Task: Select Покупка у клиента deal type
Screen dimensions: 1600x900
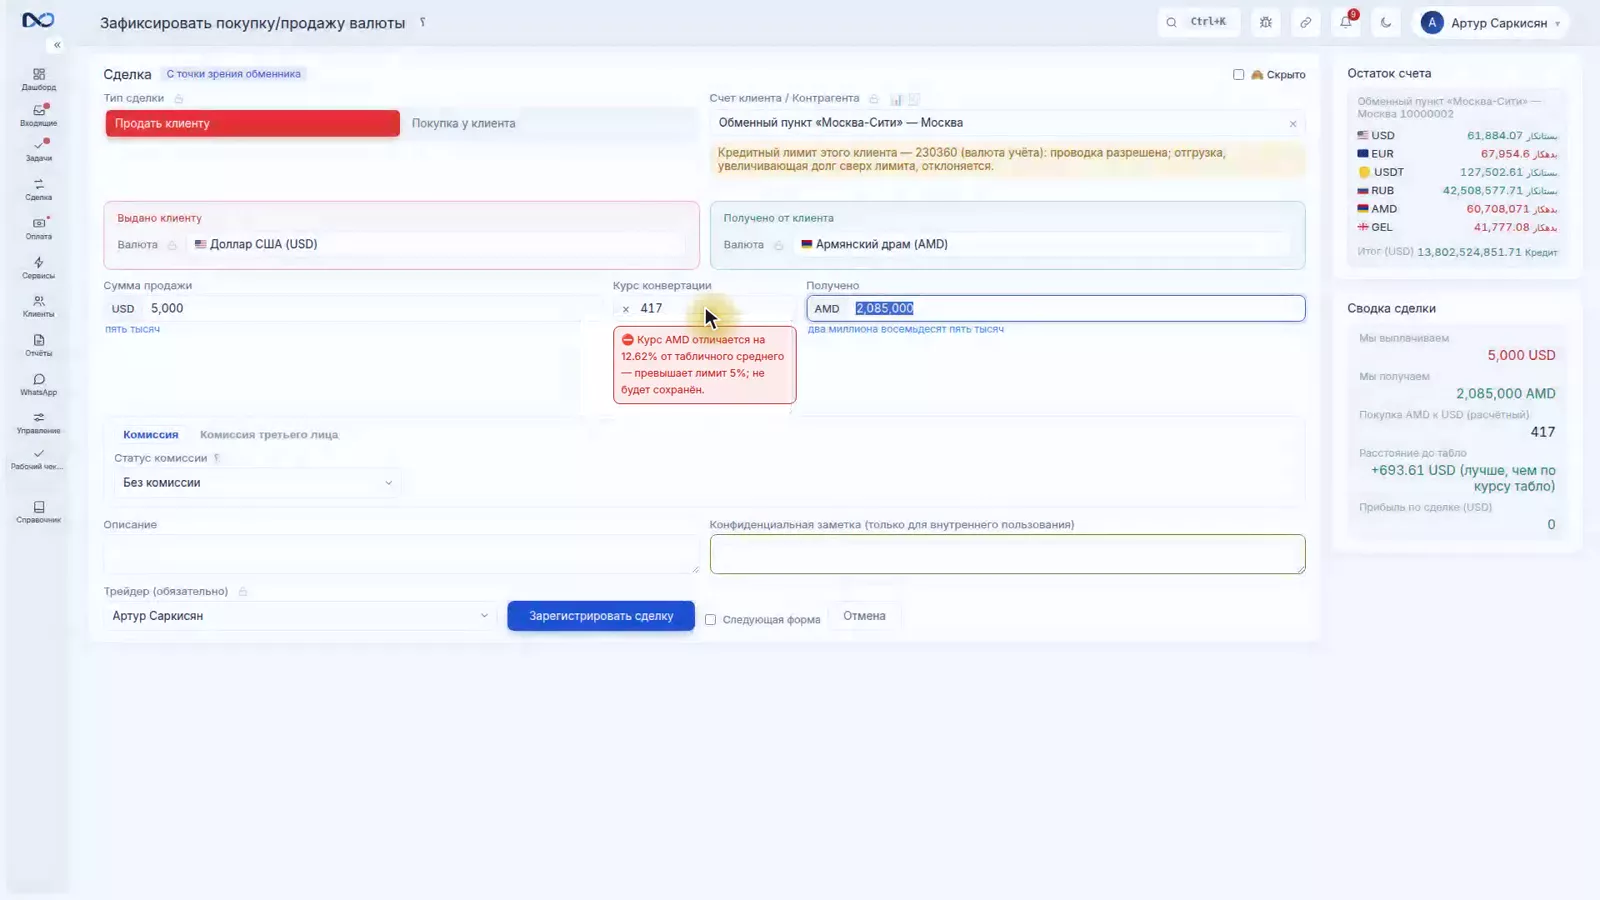Action: tap(548, 123)
